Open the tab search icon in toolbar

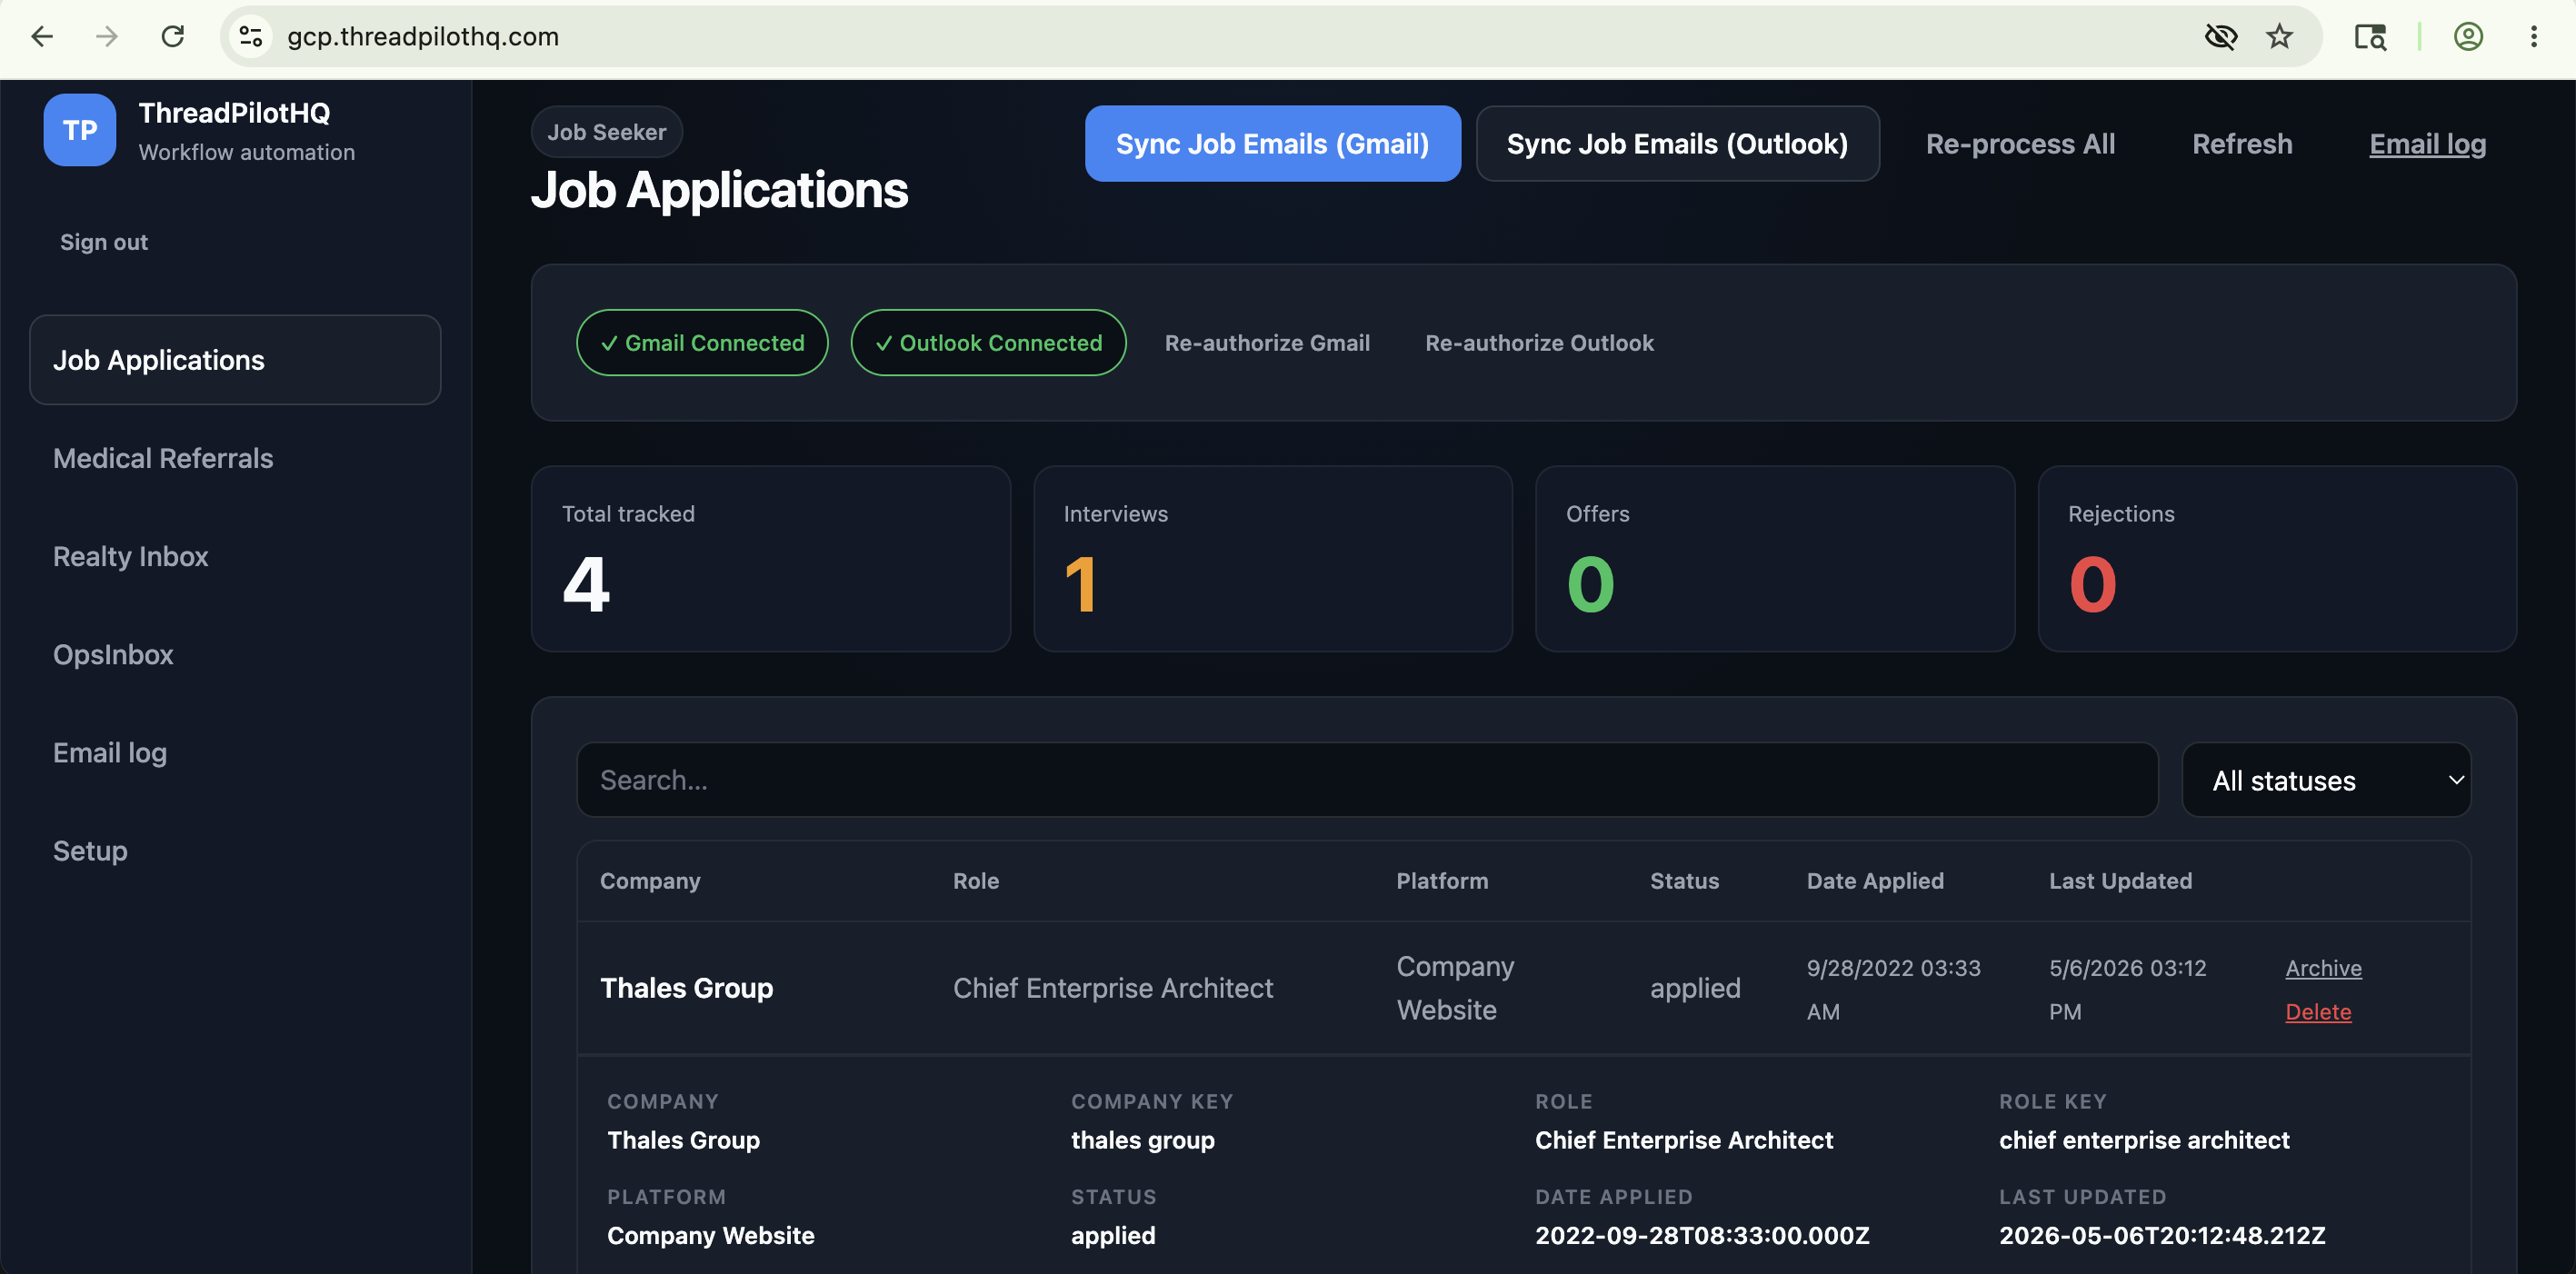tap(2370, 37)
